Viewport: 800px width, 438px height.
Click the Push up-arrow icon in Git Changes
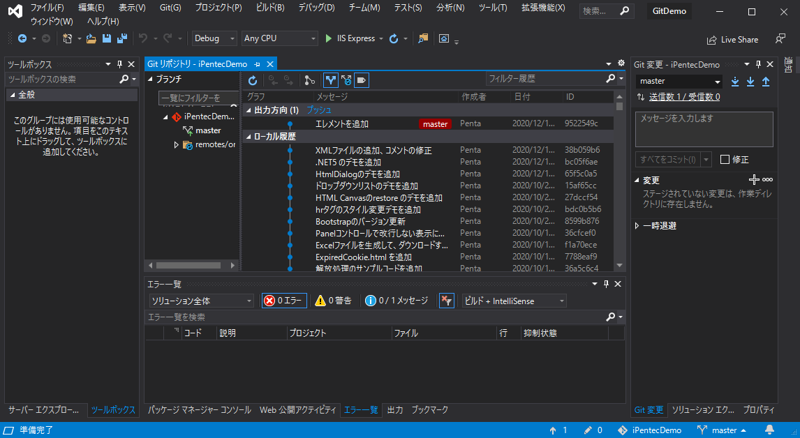766,82
